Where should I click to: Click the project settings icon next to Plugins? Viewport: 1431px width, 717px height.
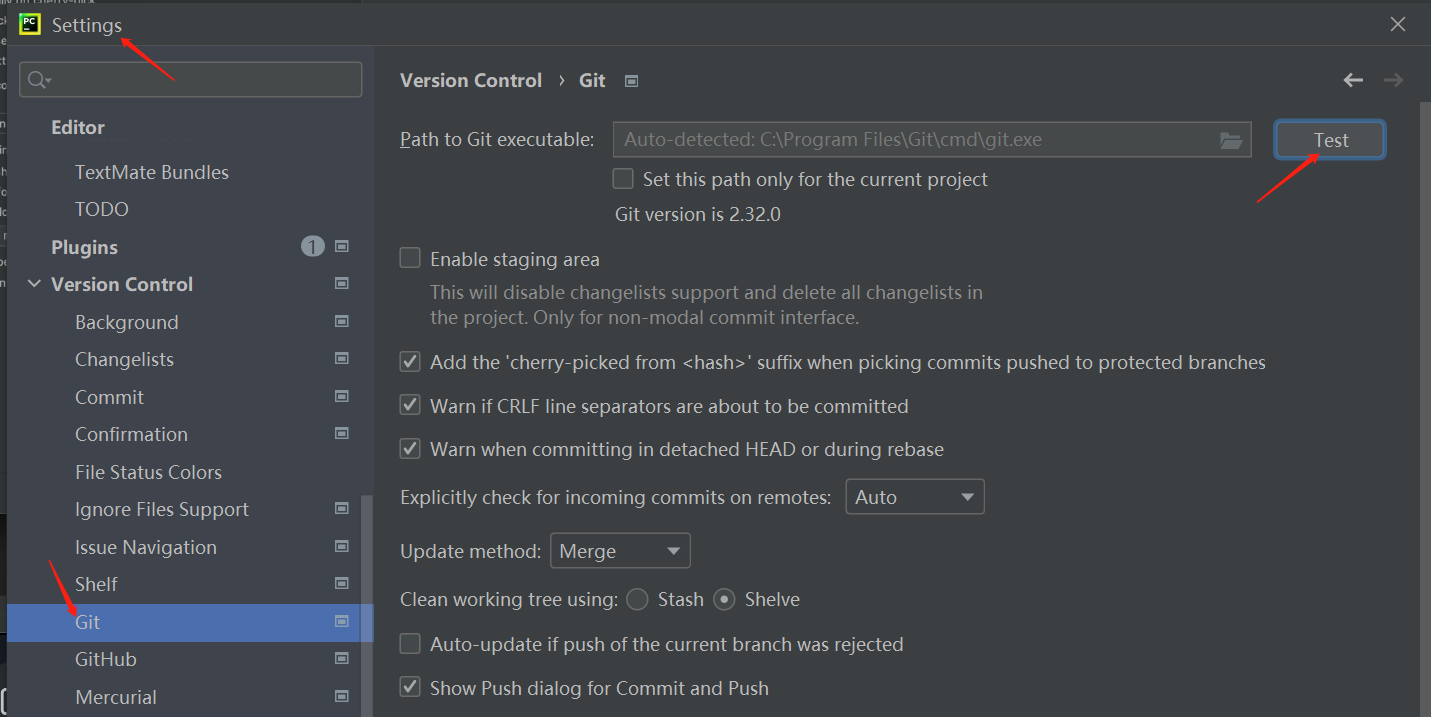pyautogui.click(x=342, y=247)
